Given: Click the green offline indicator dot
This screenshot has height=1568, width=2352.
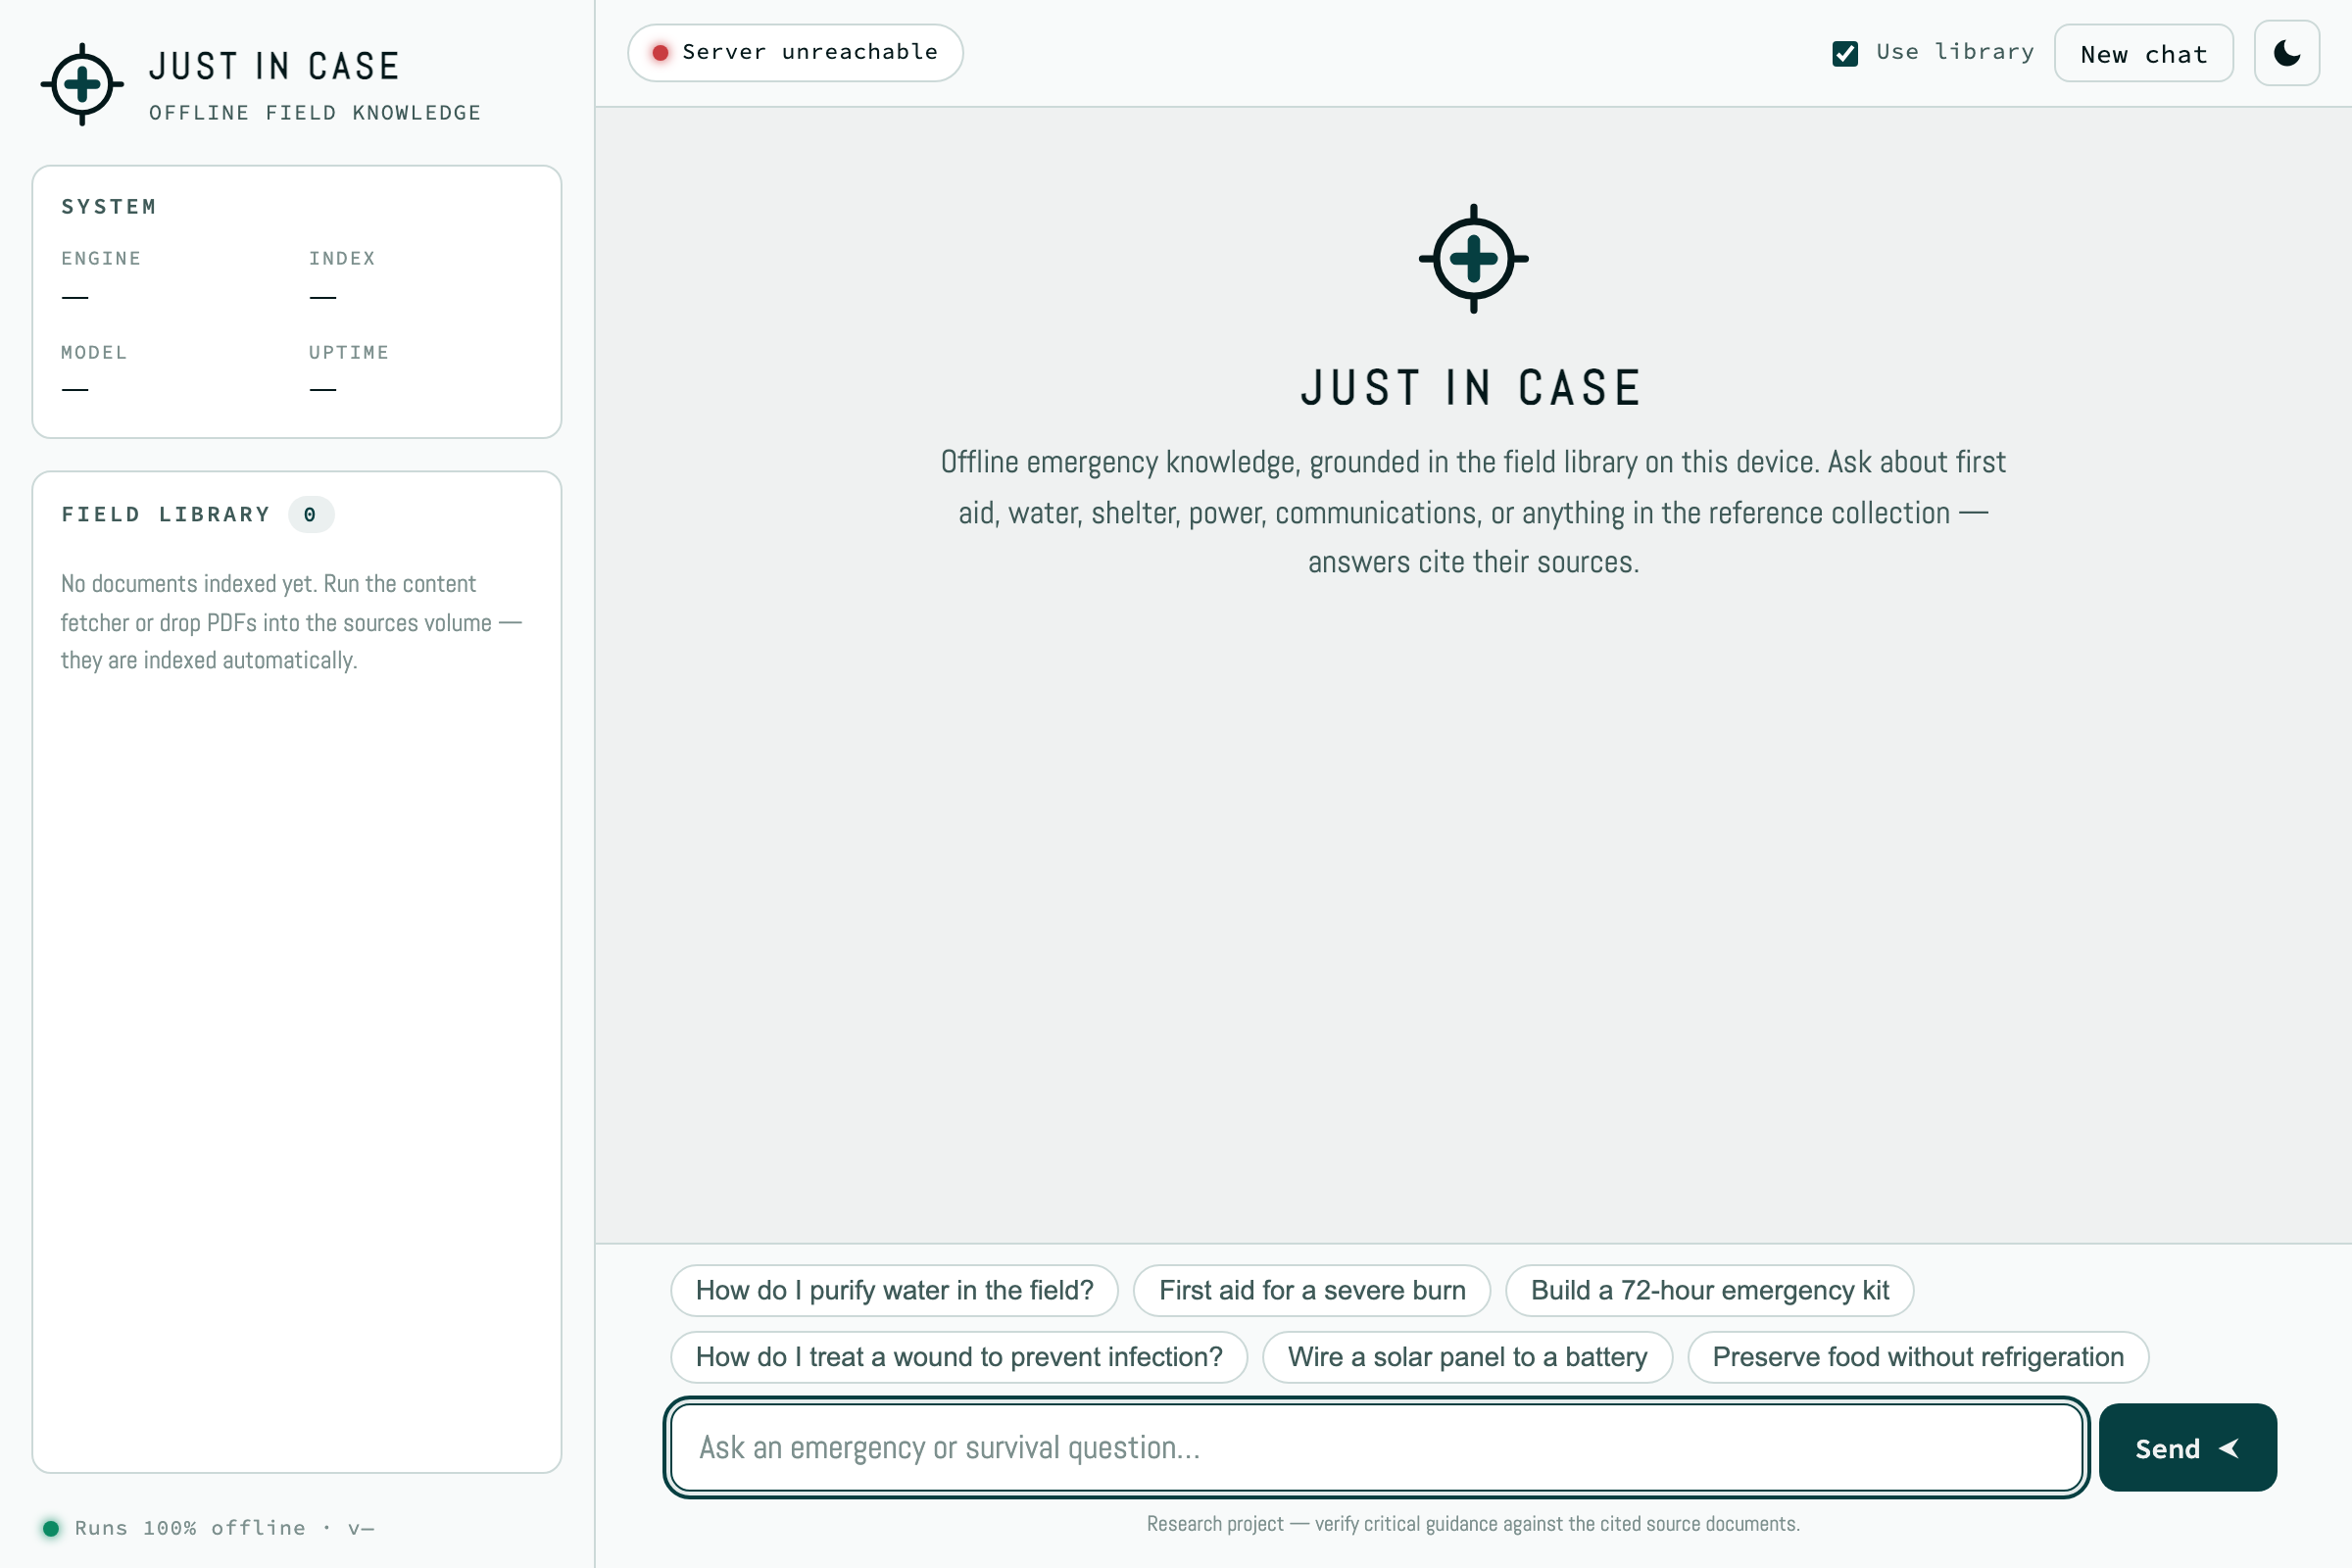Looking at the screenshot, I should coord(51,1527).
